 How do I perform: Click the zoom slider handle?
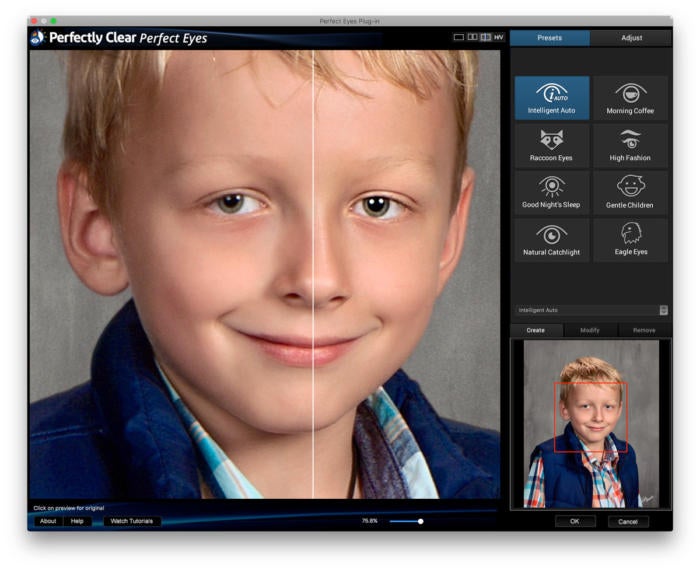pyautogui.click(x=421, y=521)
